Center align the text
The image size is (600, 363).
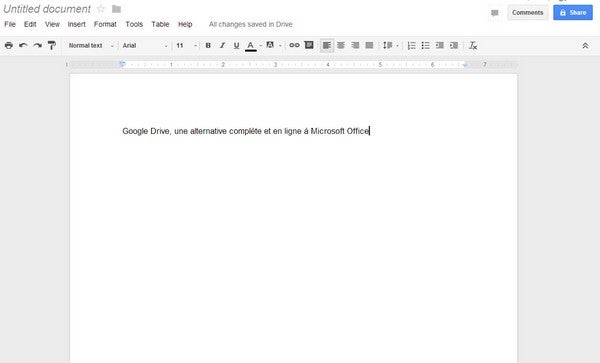pyautogui.click(x=341, y=46)
